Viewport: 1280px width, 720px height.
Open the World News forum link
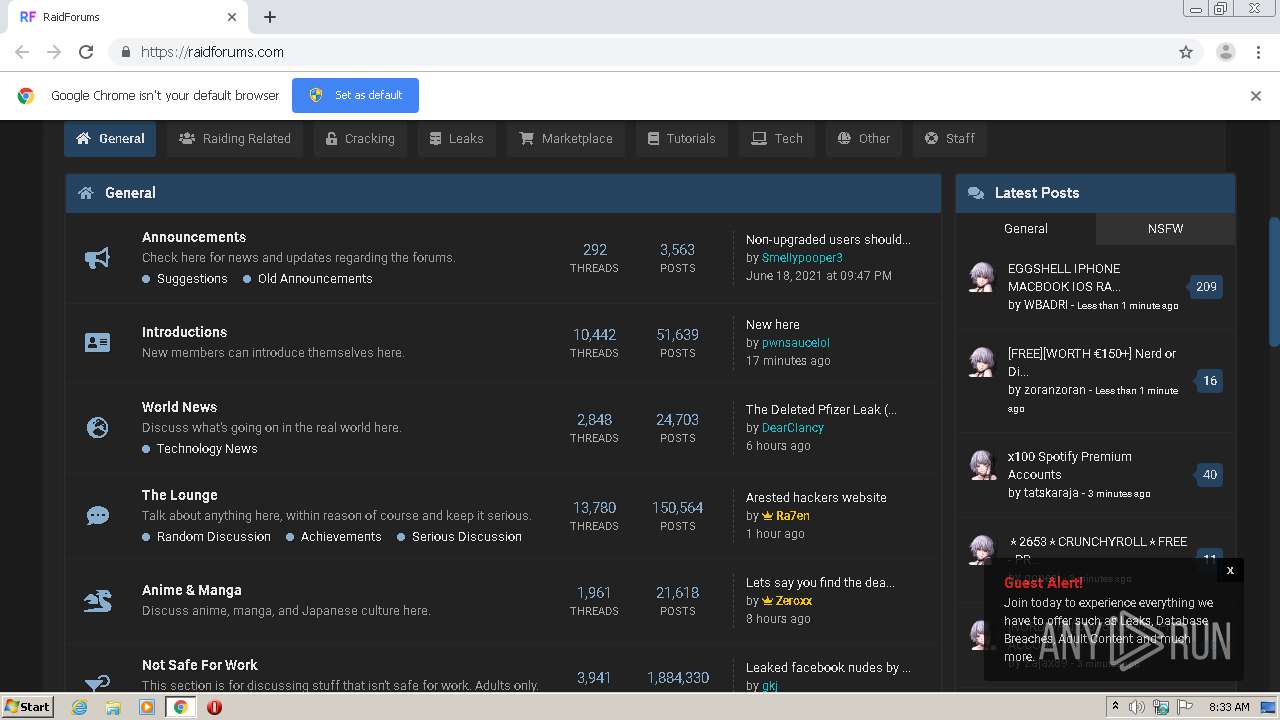point(179,407)
